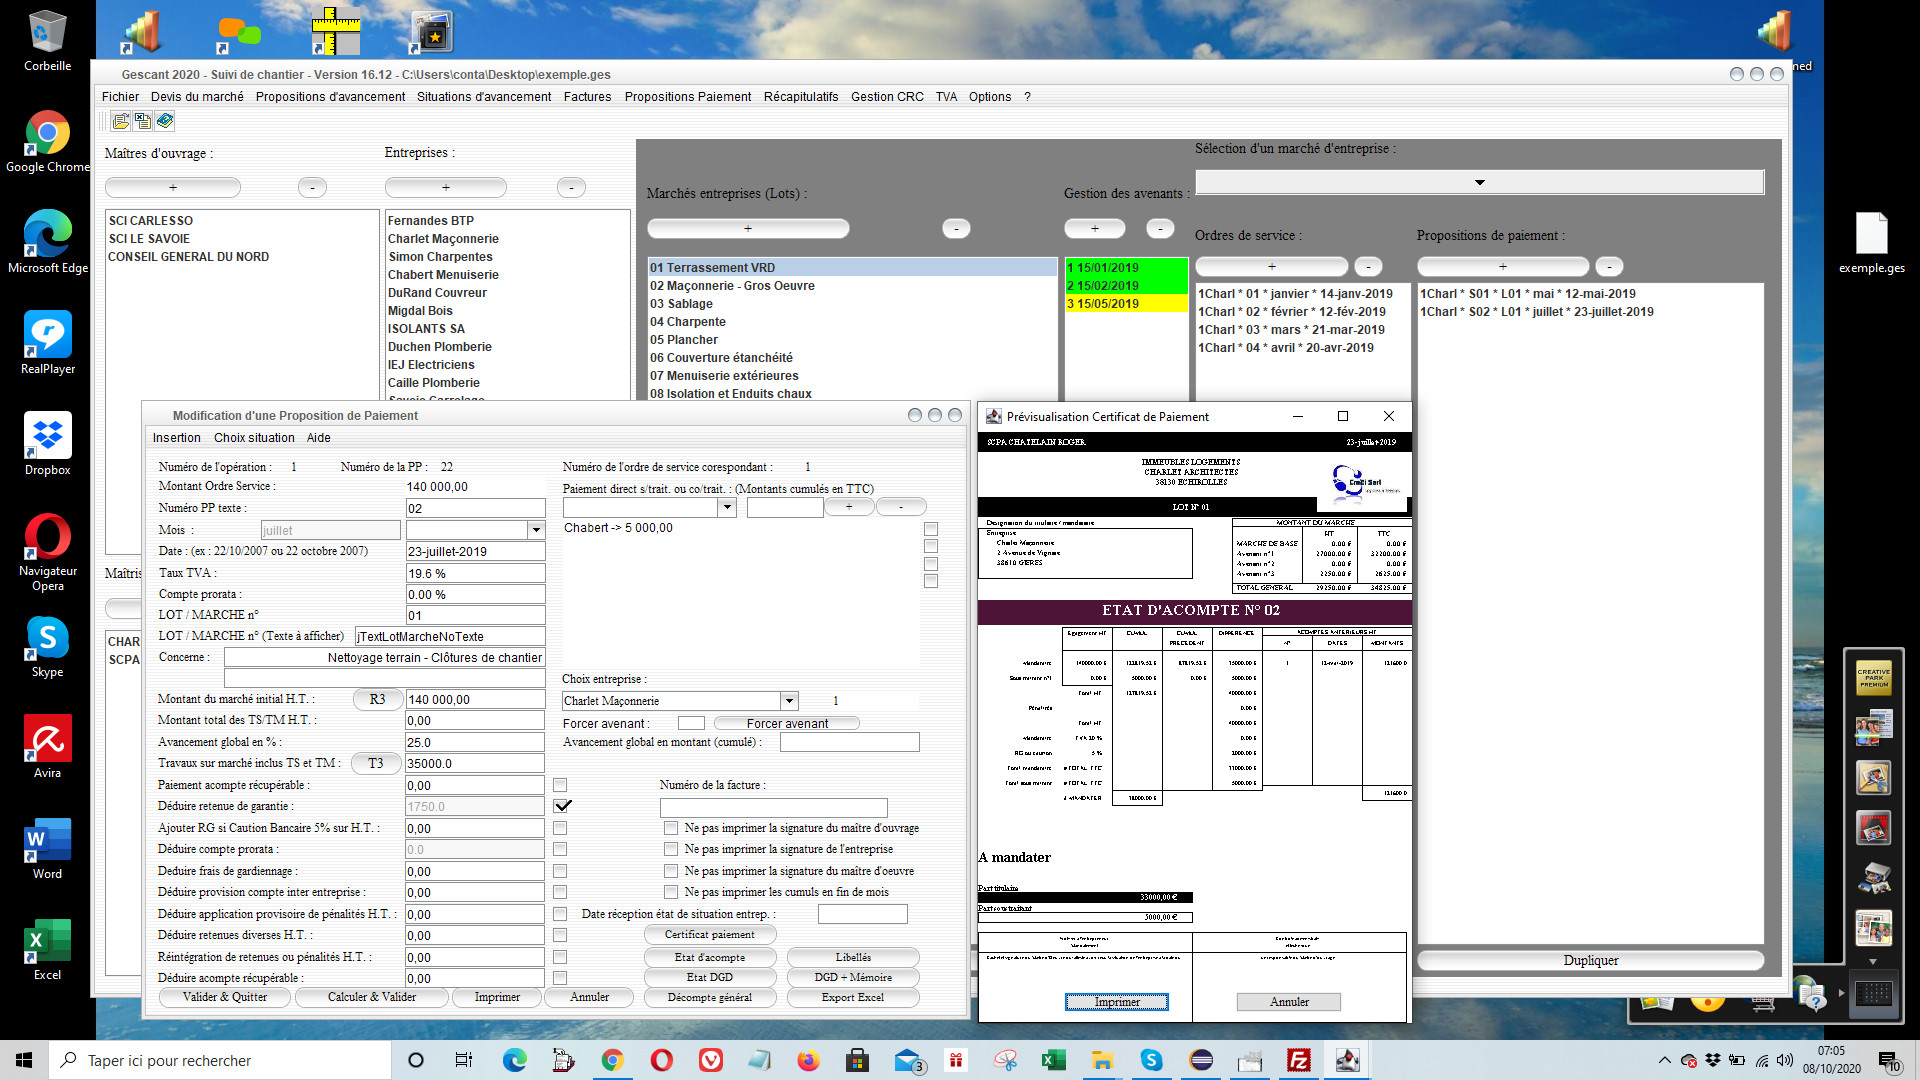Click the Windows search box
Viewport: 1920px width, 1080px height.
tap(220, 1060)
